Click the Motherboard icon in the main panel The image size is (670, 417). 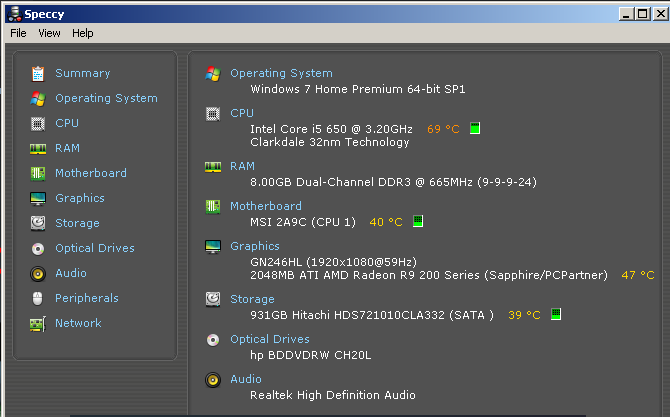213,207
